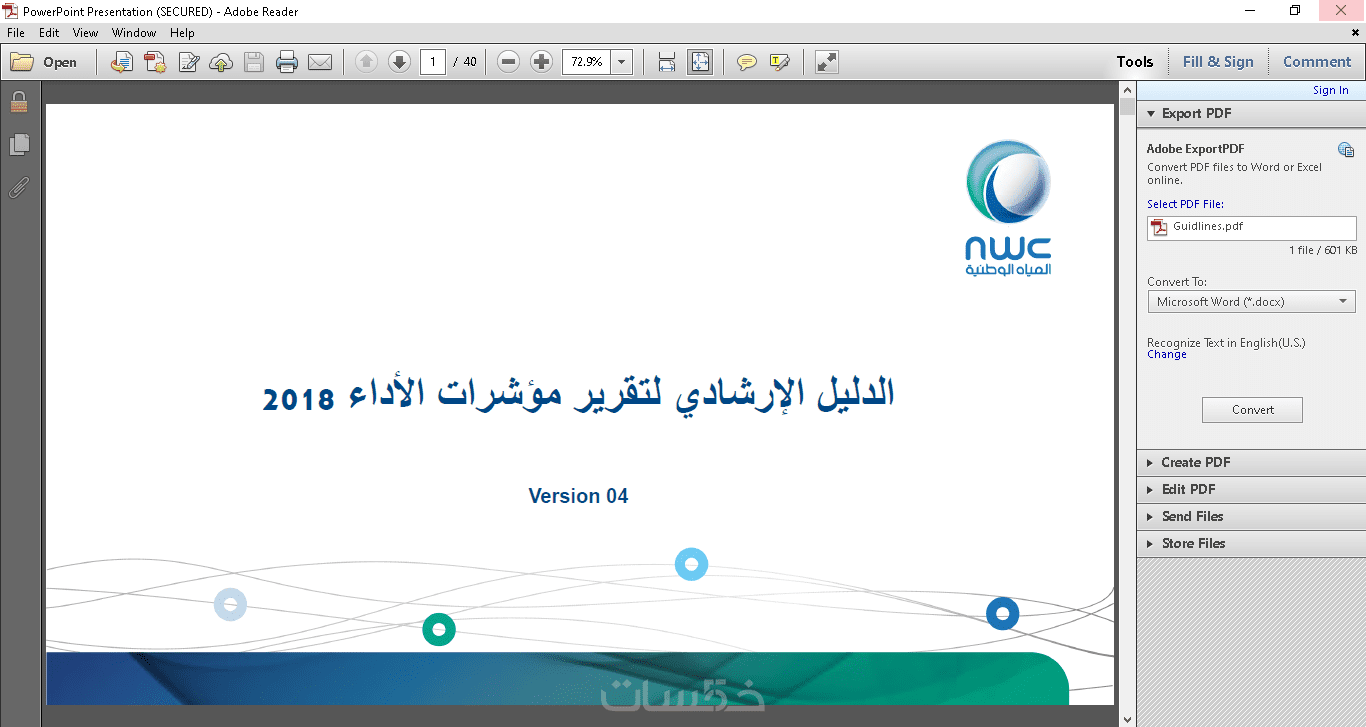Open the Edit menu
The image size is (1366, 727).
point(49,33)
